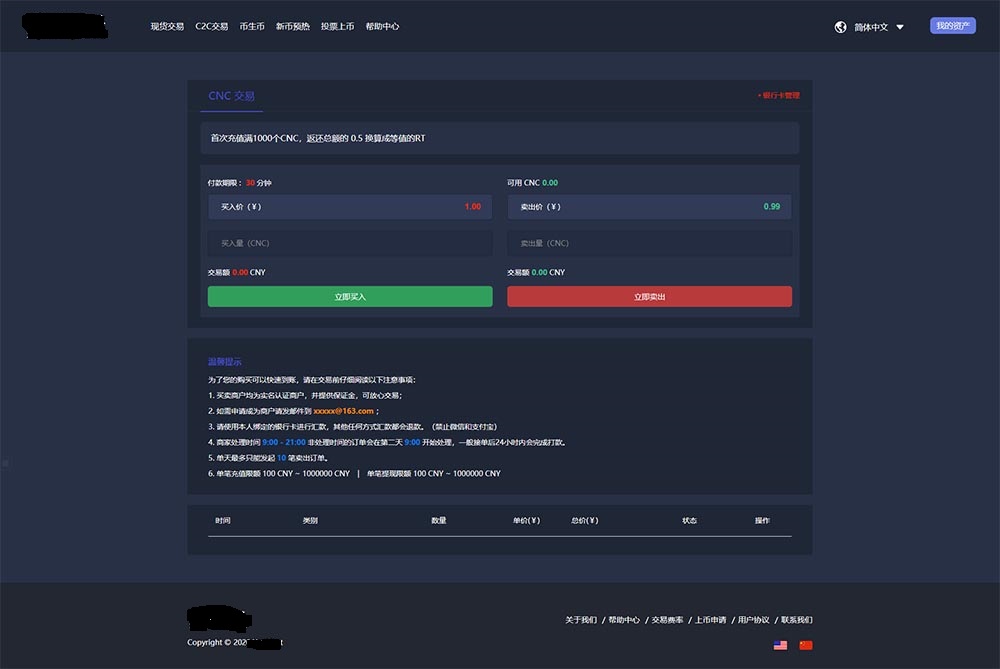Focus the 卖出量 (CNC) input field
This screenshot has width=1000, height=669.
[649, 243]
